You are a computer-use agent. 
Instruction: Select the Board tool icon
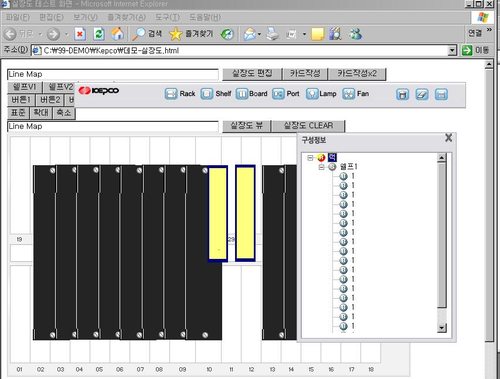pyautogui.click(x=242, y=94)
